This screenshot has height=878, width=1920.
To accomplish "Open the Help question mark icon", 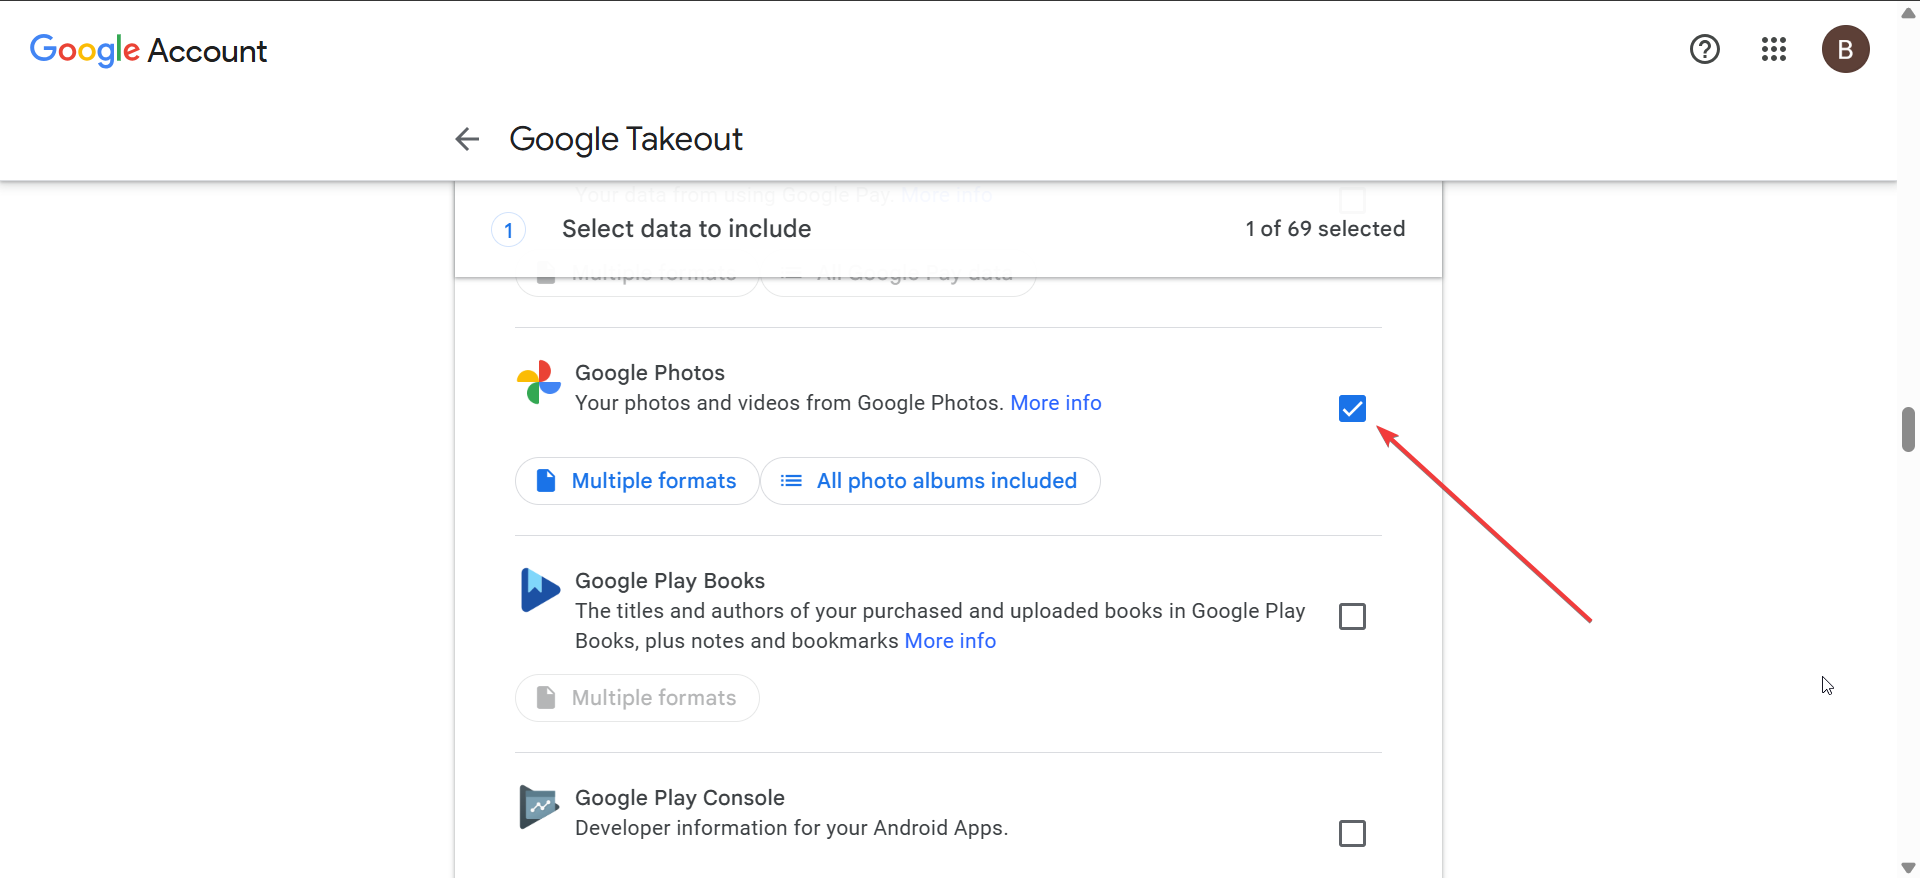I will [x=1705, y=49].
